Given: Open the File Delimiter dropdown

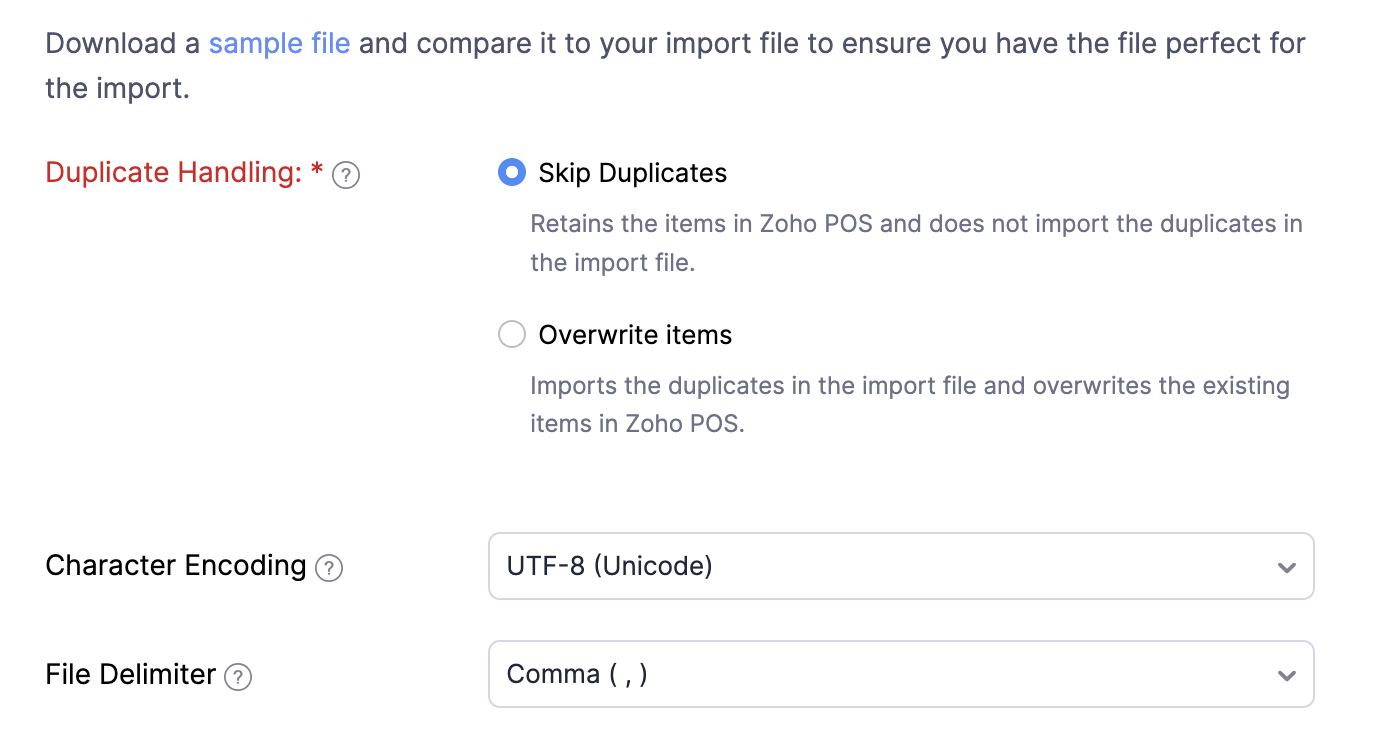Looking at the screenshot, I should [x=900, y=674].
